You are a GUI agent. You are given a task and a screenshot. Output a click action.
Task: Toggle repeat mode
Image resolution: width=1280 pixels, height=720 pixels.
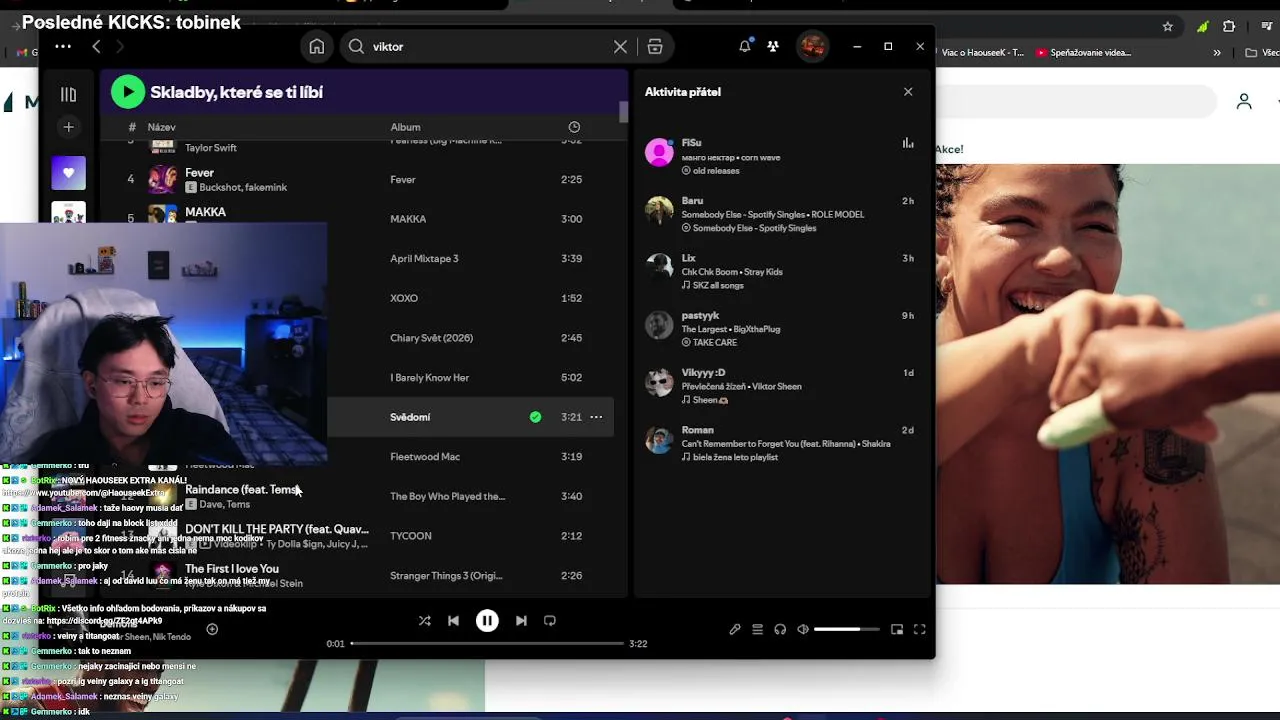pyautogui.click(x=550, y=621)
